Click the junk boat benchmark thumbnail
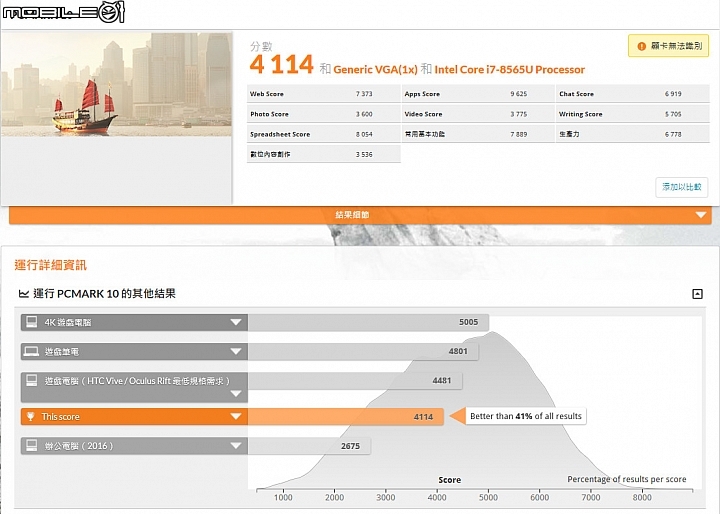This screenshot has height=514, width=720. (x=117, y=85)
